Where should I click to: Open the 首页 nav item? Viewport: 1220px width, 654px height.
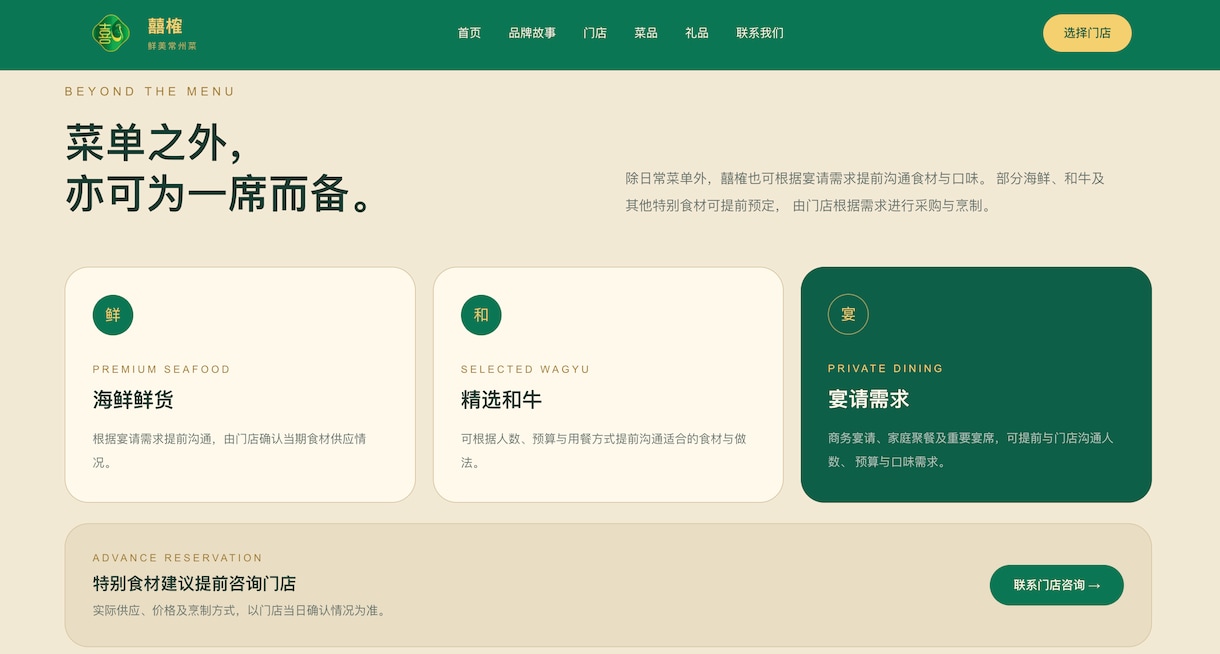[x=469, y=33]
